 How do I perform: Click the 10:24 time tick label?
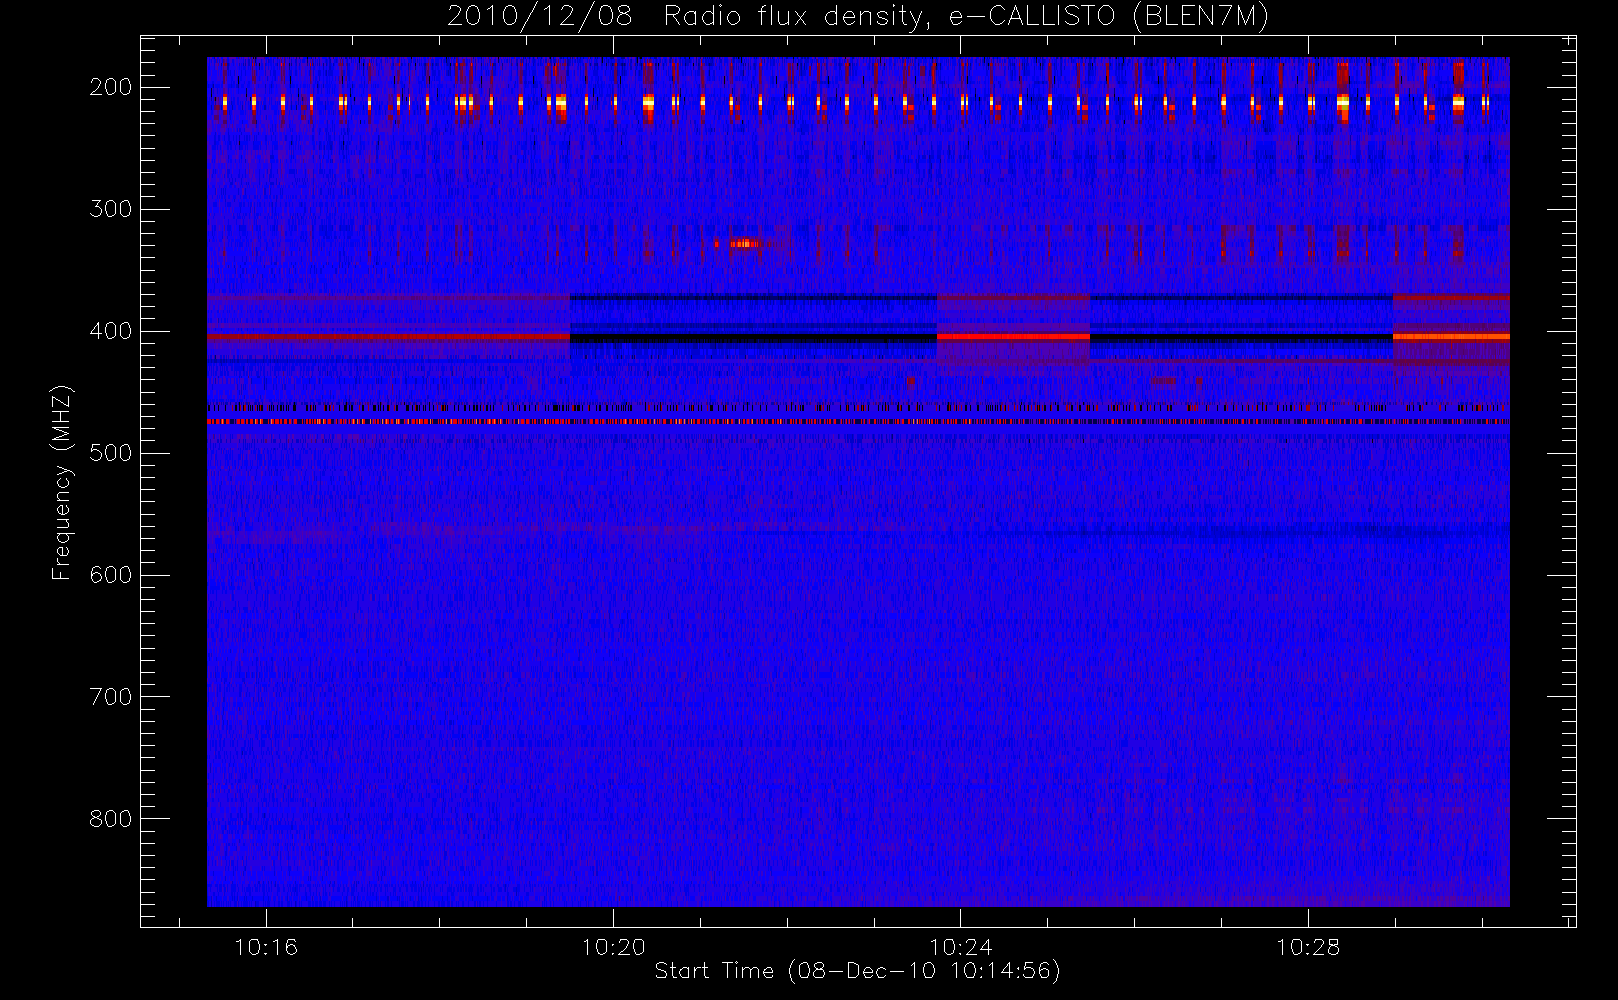[960, 947]
